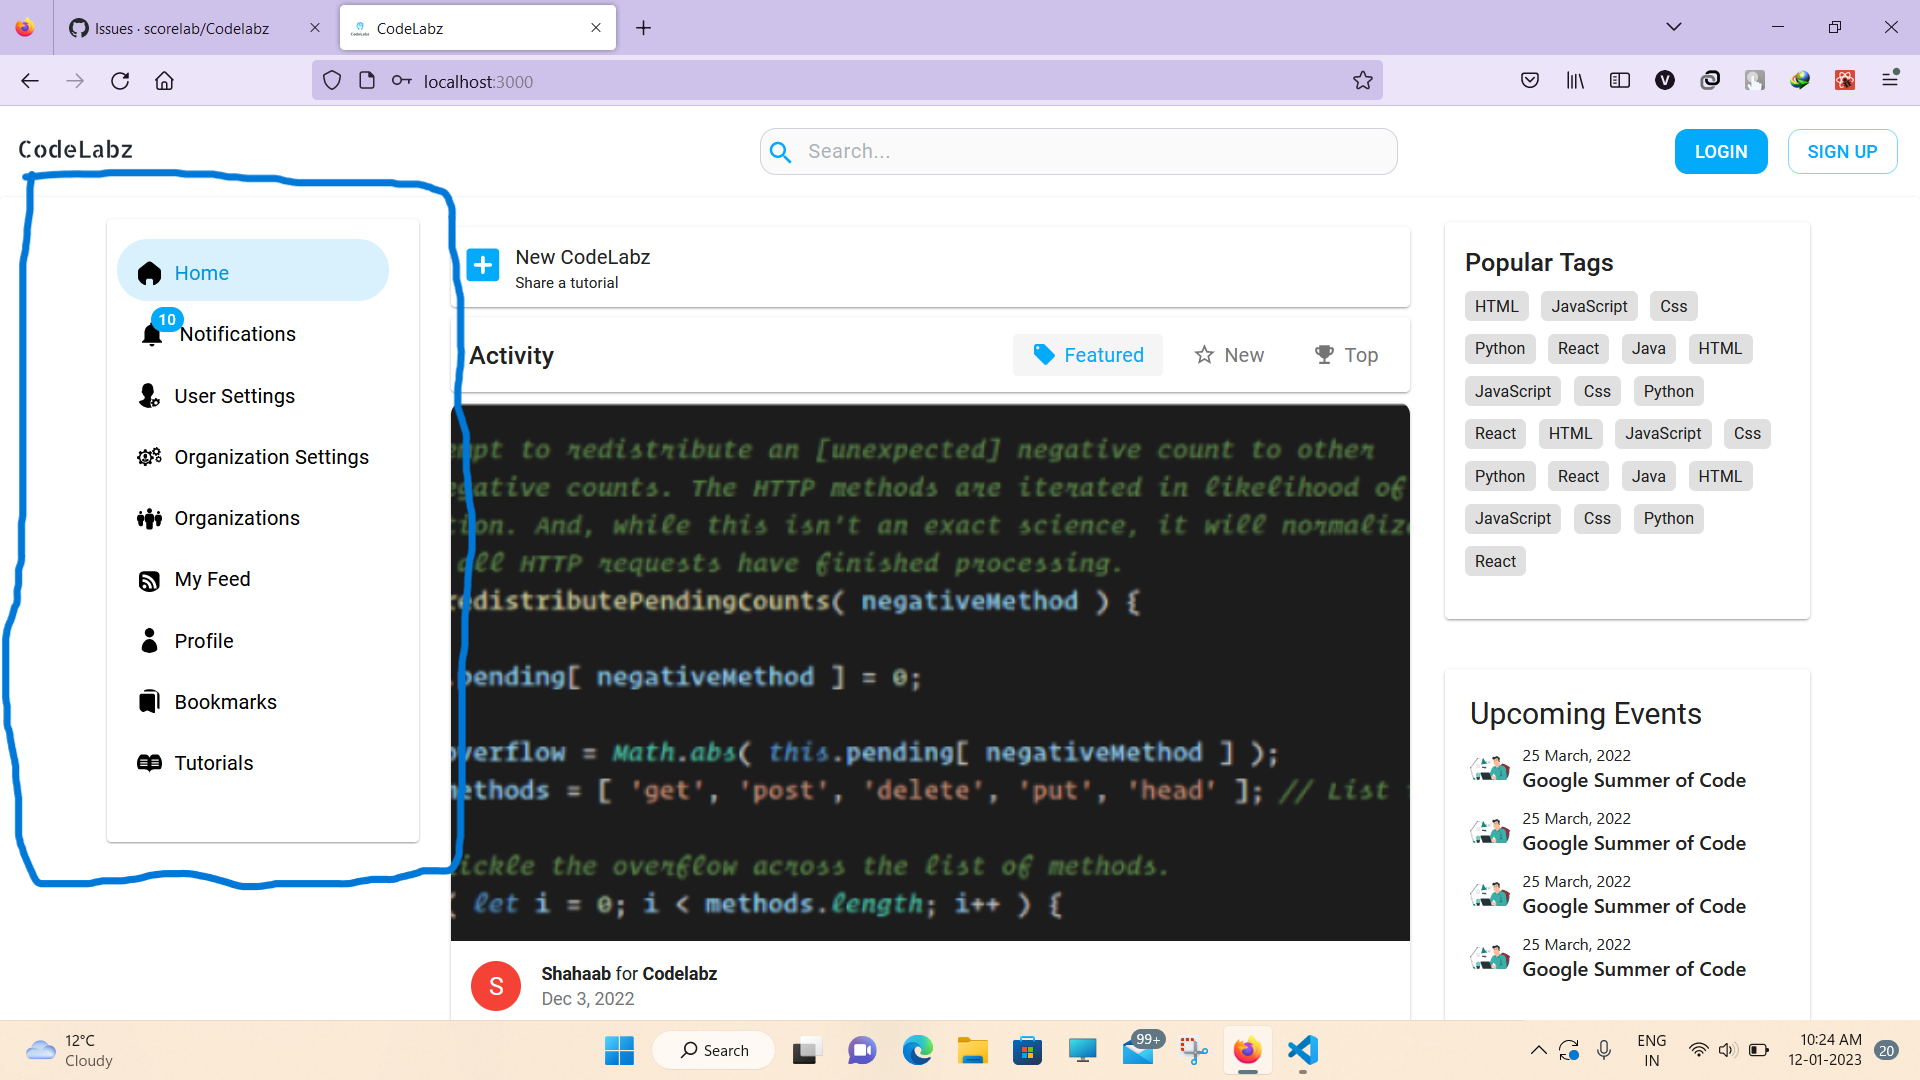Open Organization Settings via the gear icon
Viewport: 1920px width, 1080px height.
pos(271,457)
